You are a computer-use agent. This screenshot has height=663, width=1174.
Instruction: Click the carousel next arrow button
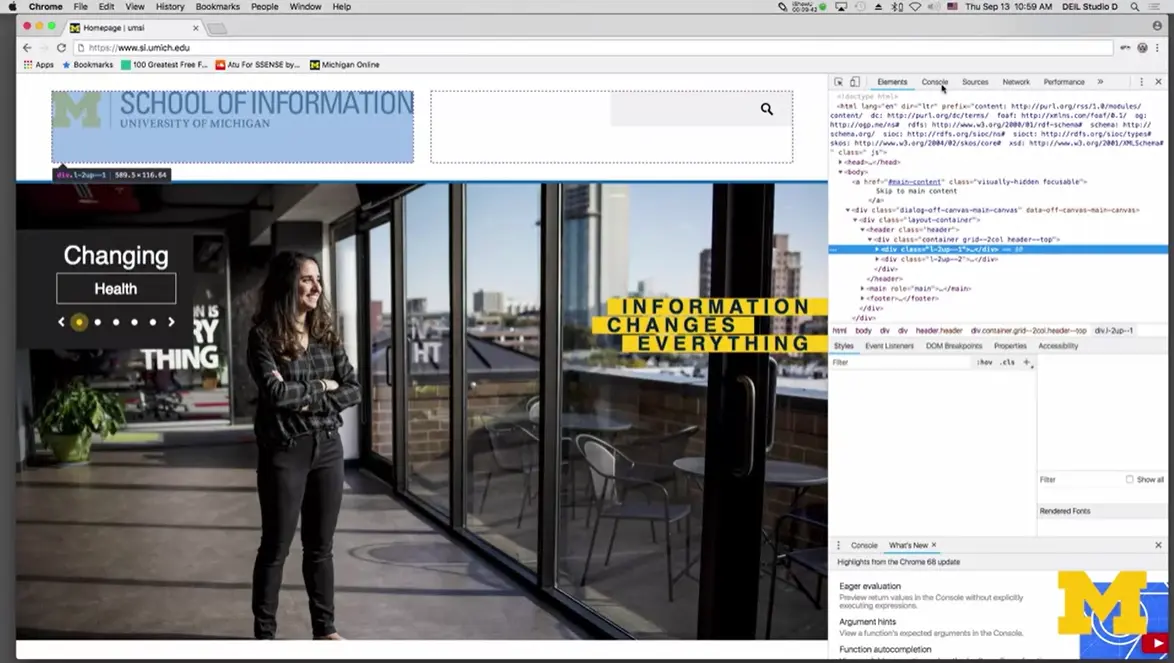click(171, 322)
